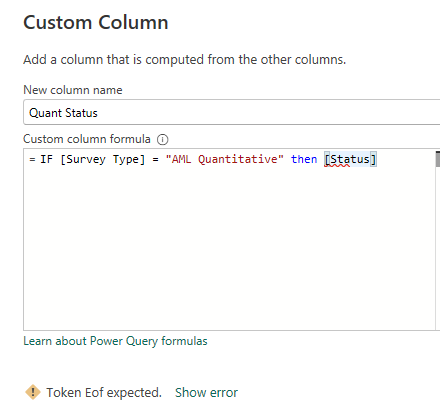Click the Show error link
The height and width of the screenshot is (413, 440).
(x=206, y=392)
